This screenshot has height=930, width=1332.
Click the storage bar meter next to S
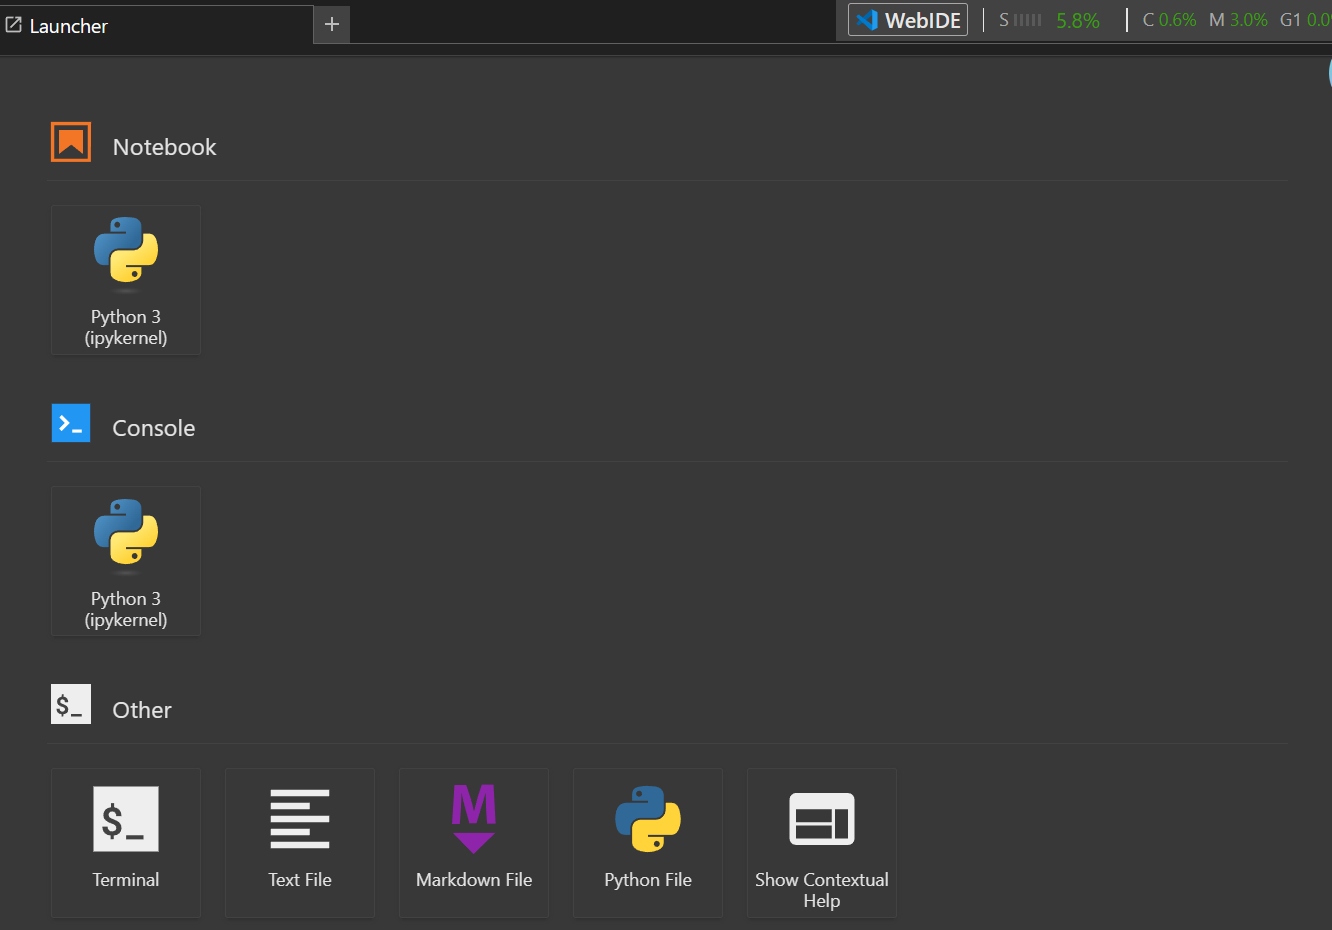pos(1028,20)
